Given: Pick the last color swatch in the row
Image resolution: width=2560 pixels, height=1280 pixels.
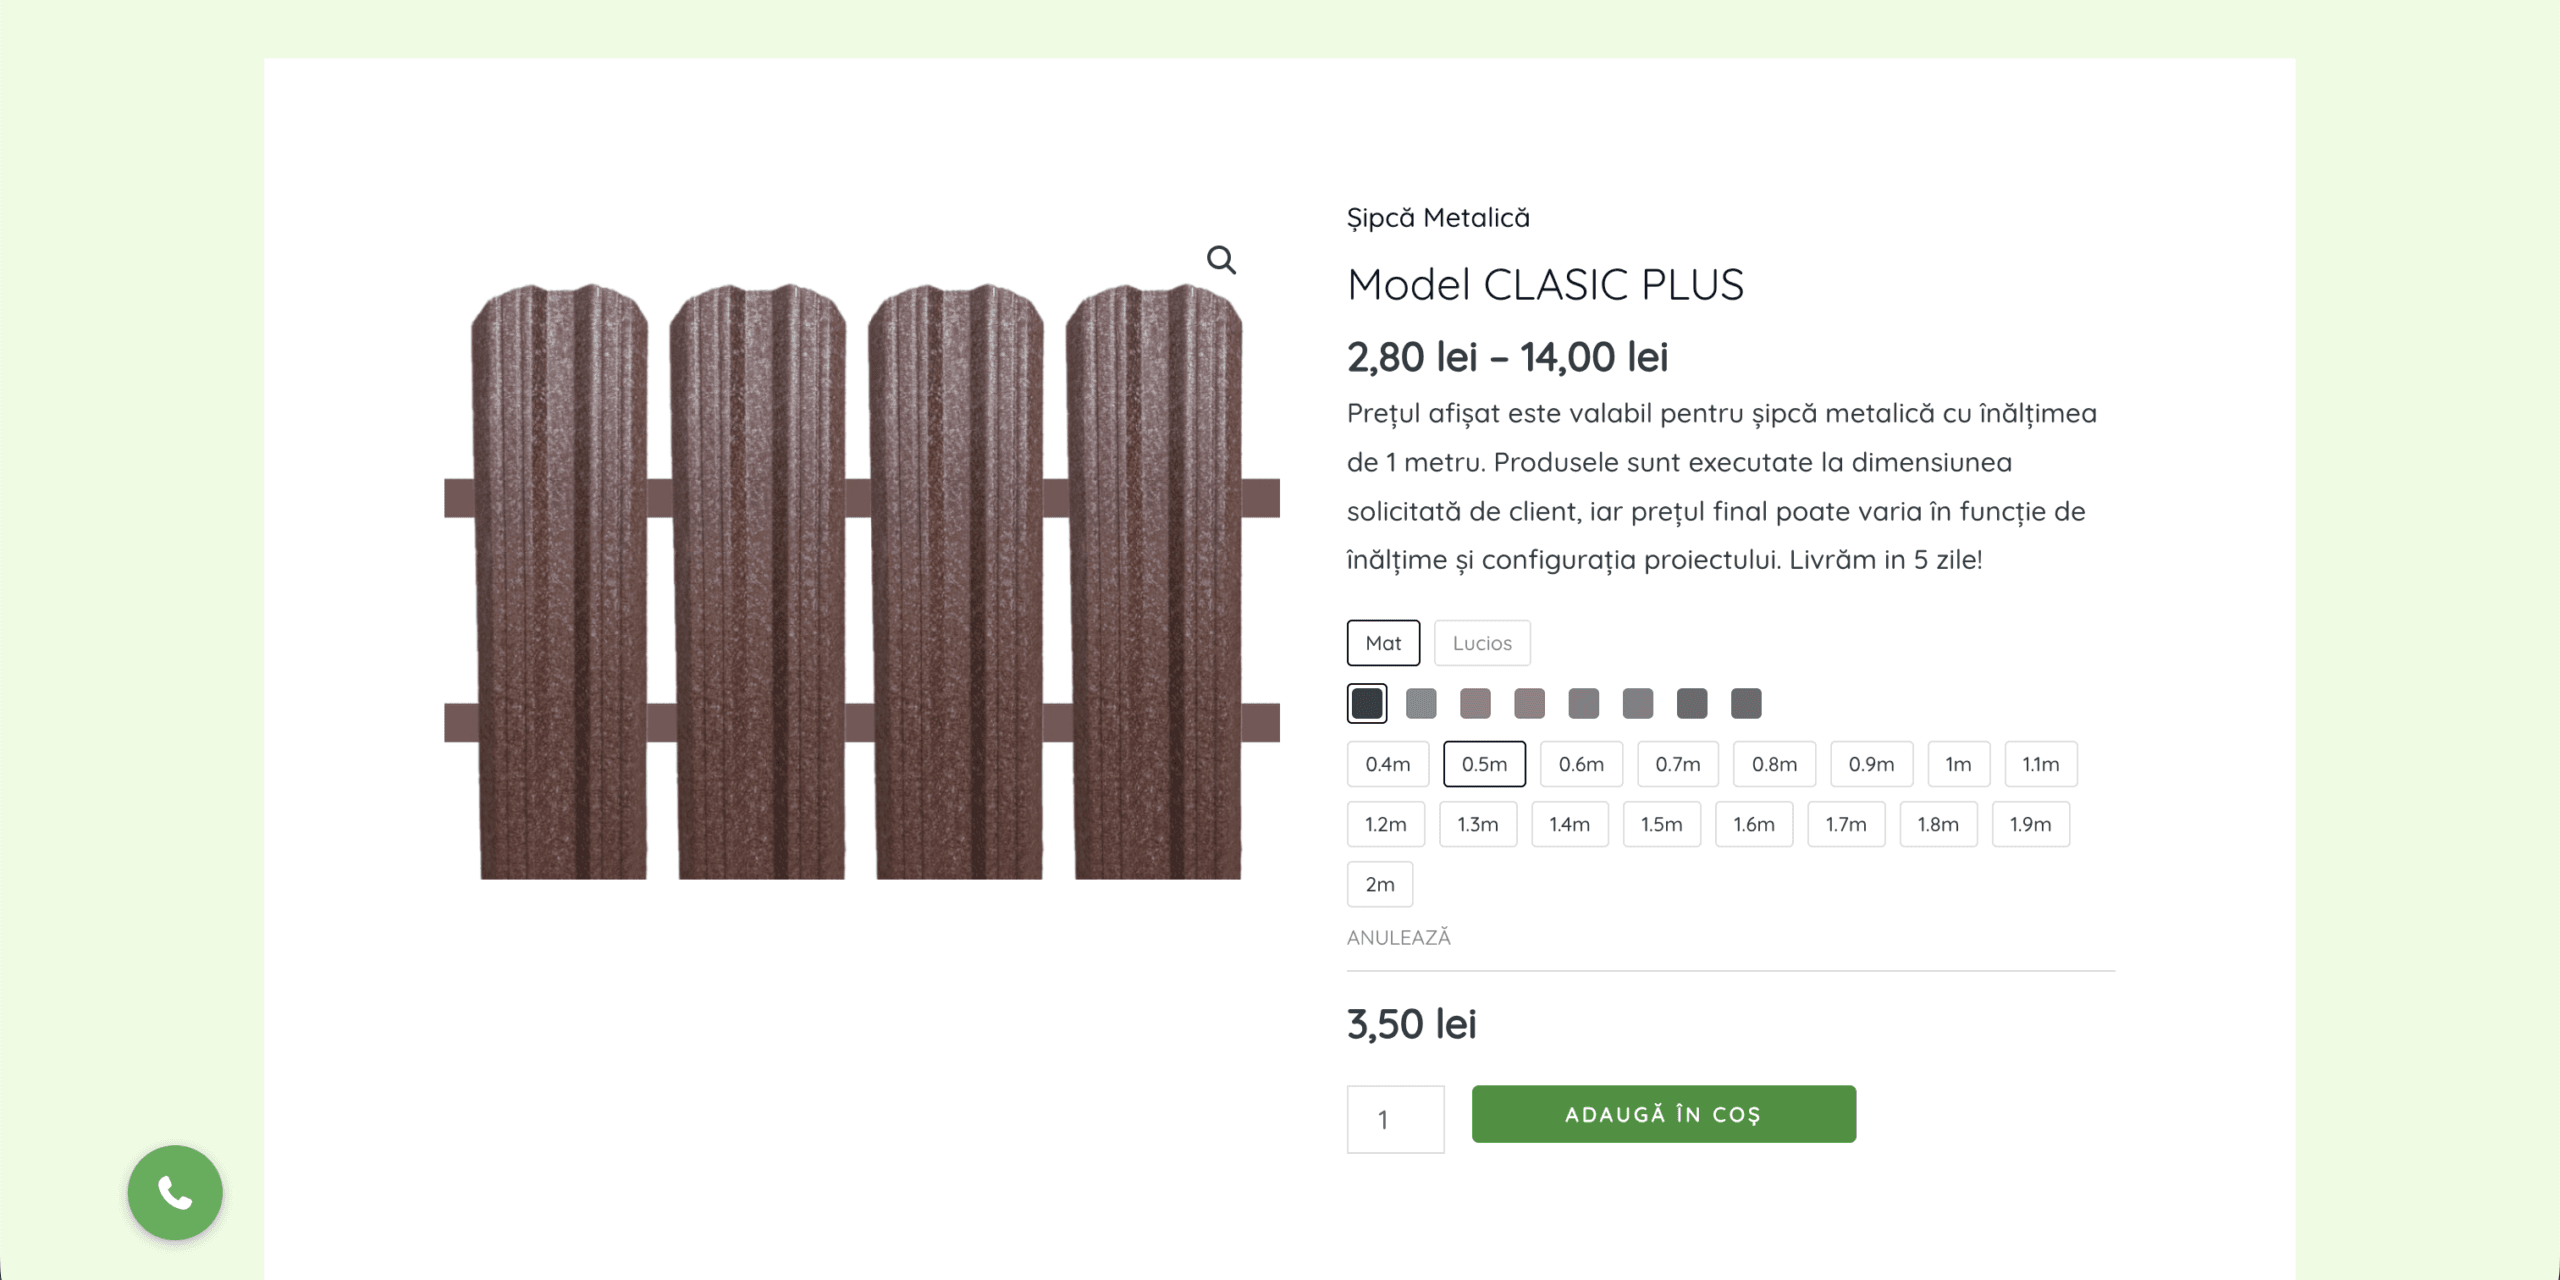Looking at the screenshot, I should [x=1746, y=703].
